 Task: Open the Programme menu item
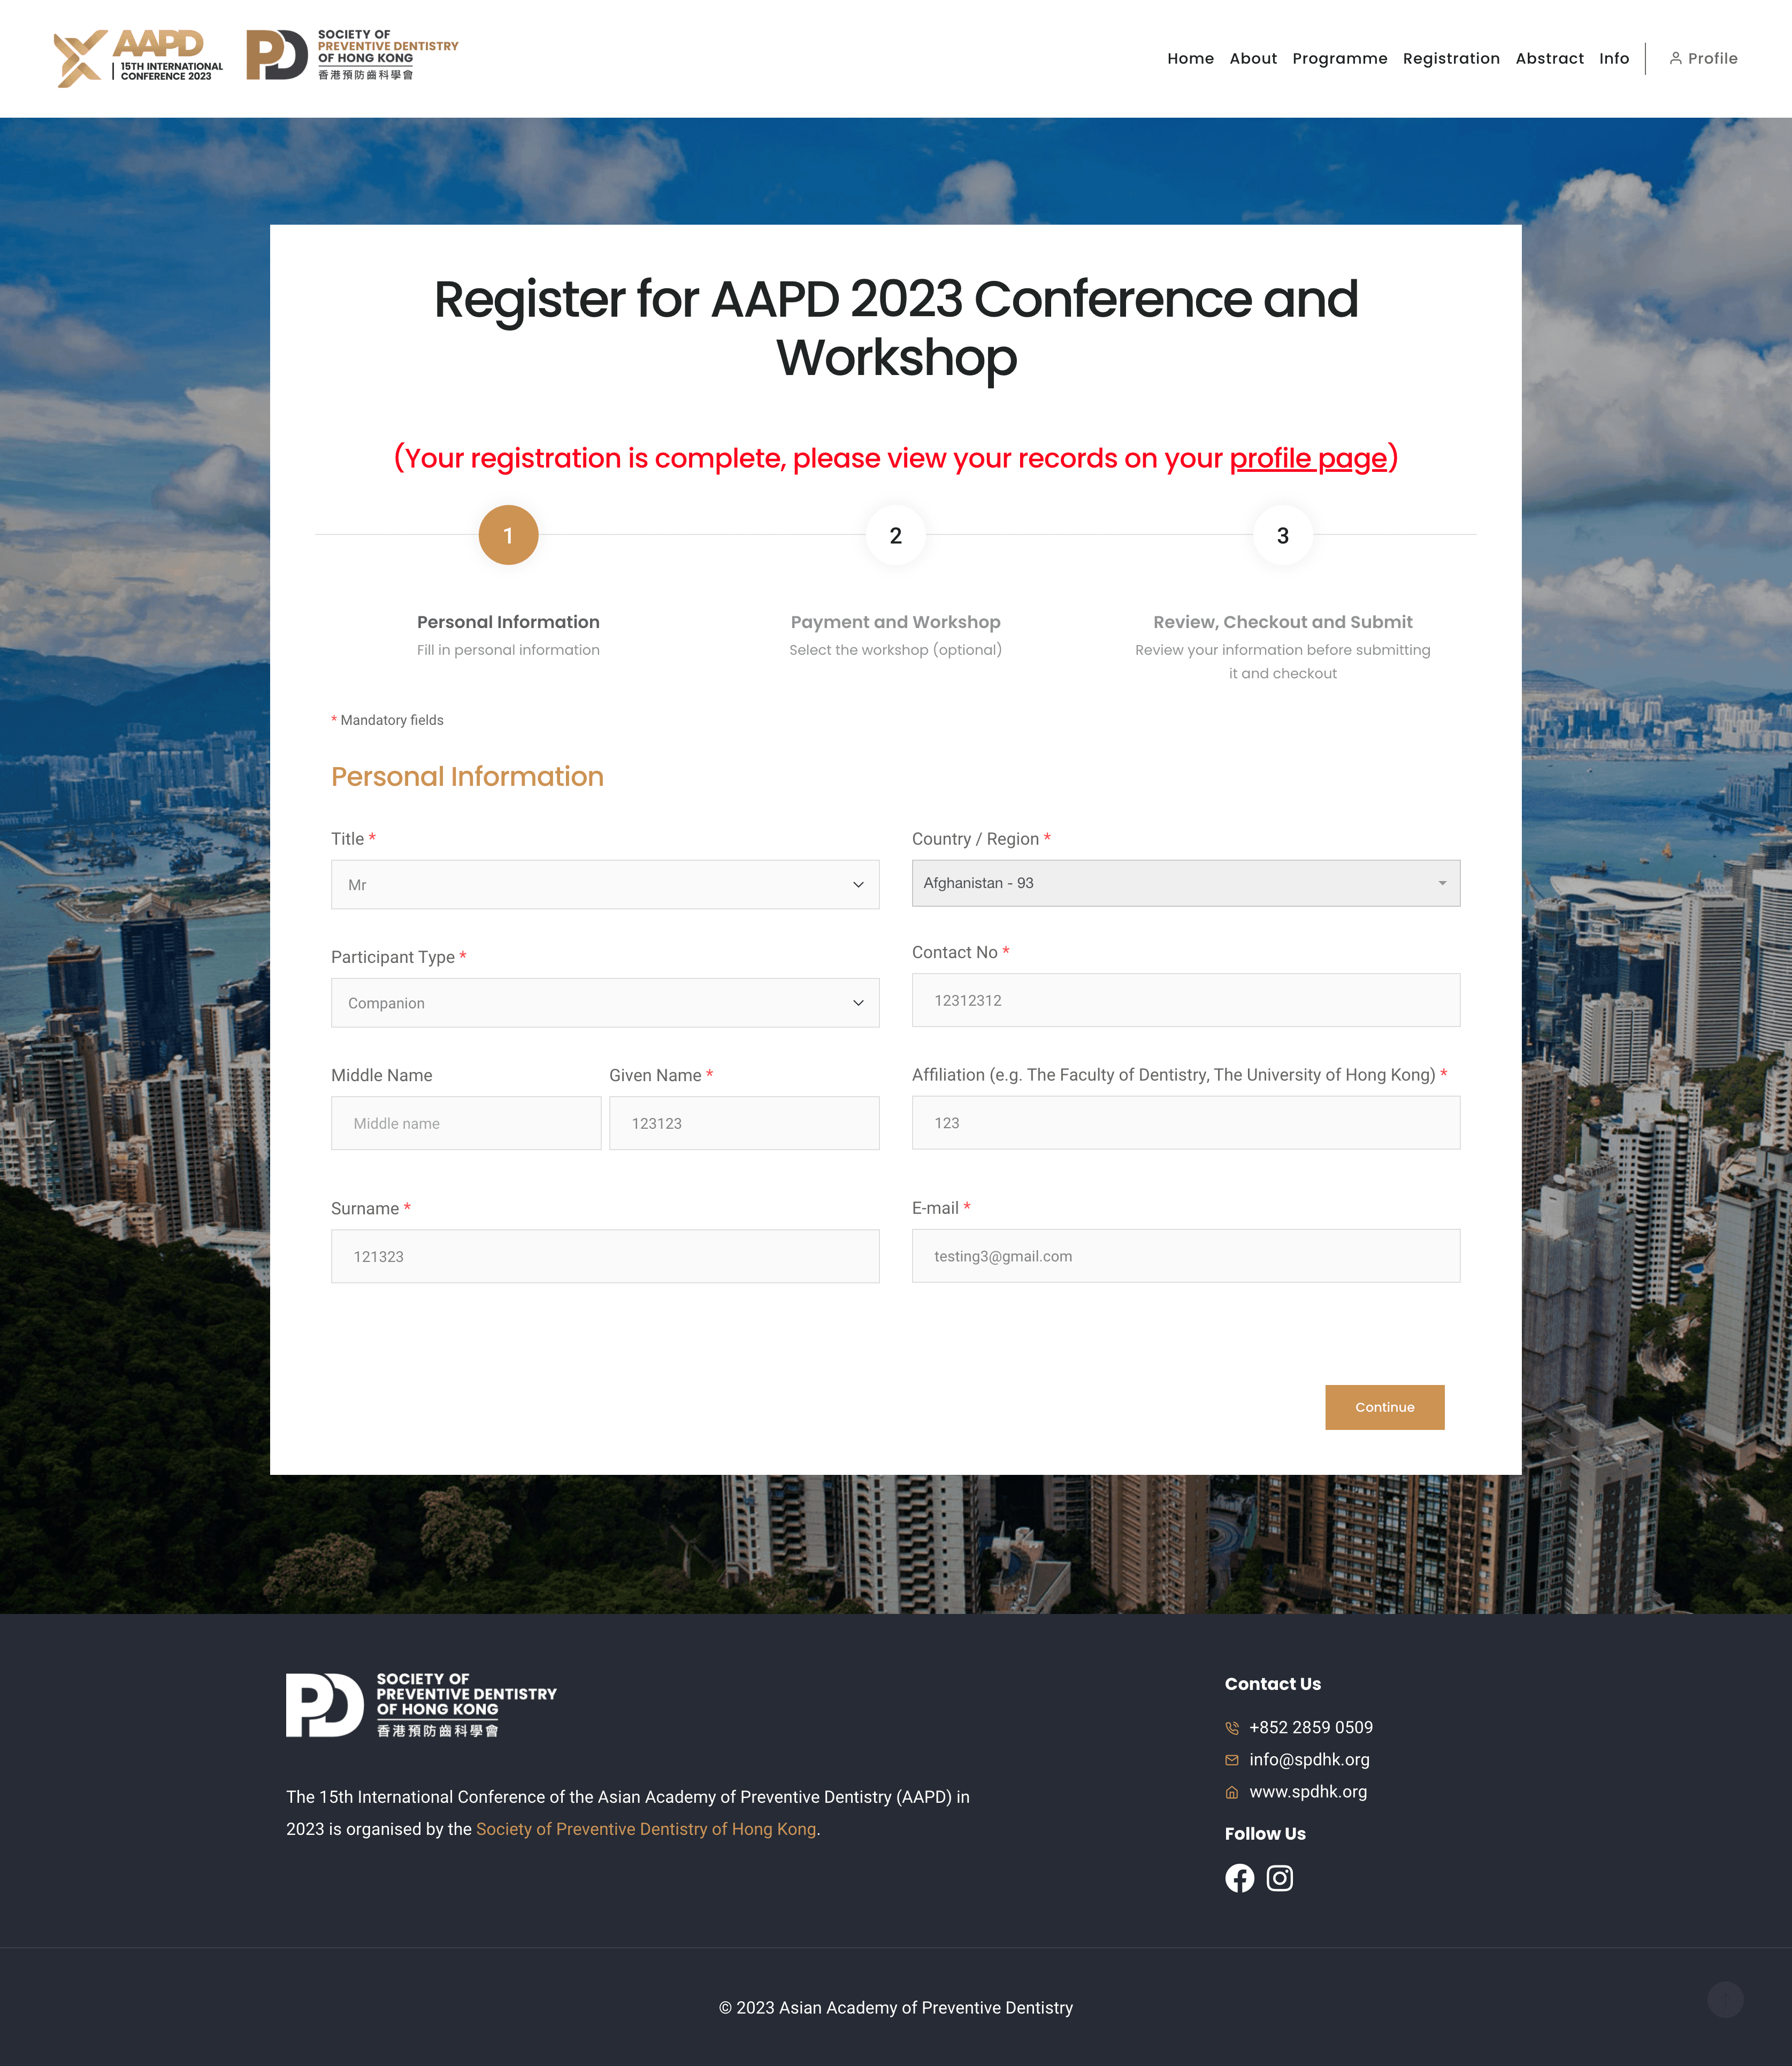point(1339,58)
